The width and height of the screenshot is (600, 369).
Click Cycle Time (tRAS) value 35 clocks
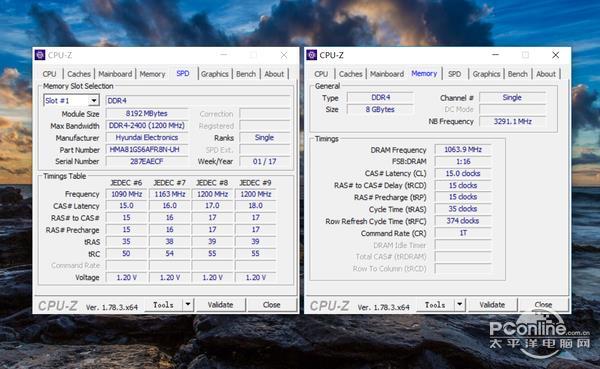[463, 209]
